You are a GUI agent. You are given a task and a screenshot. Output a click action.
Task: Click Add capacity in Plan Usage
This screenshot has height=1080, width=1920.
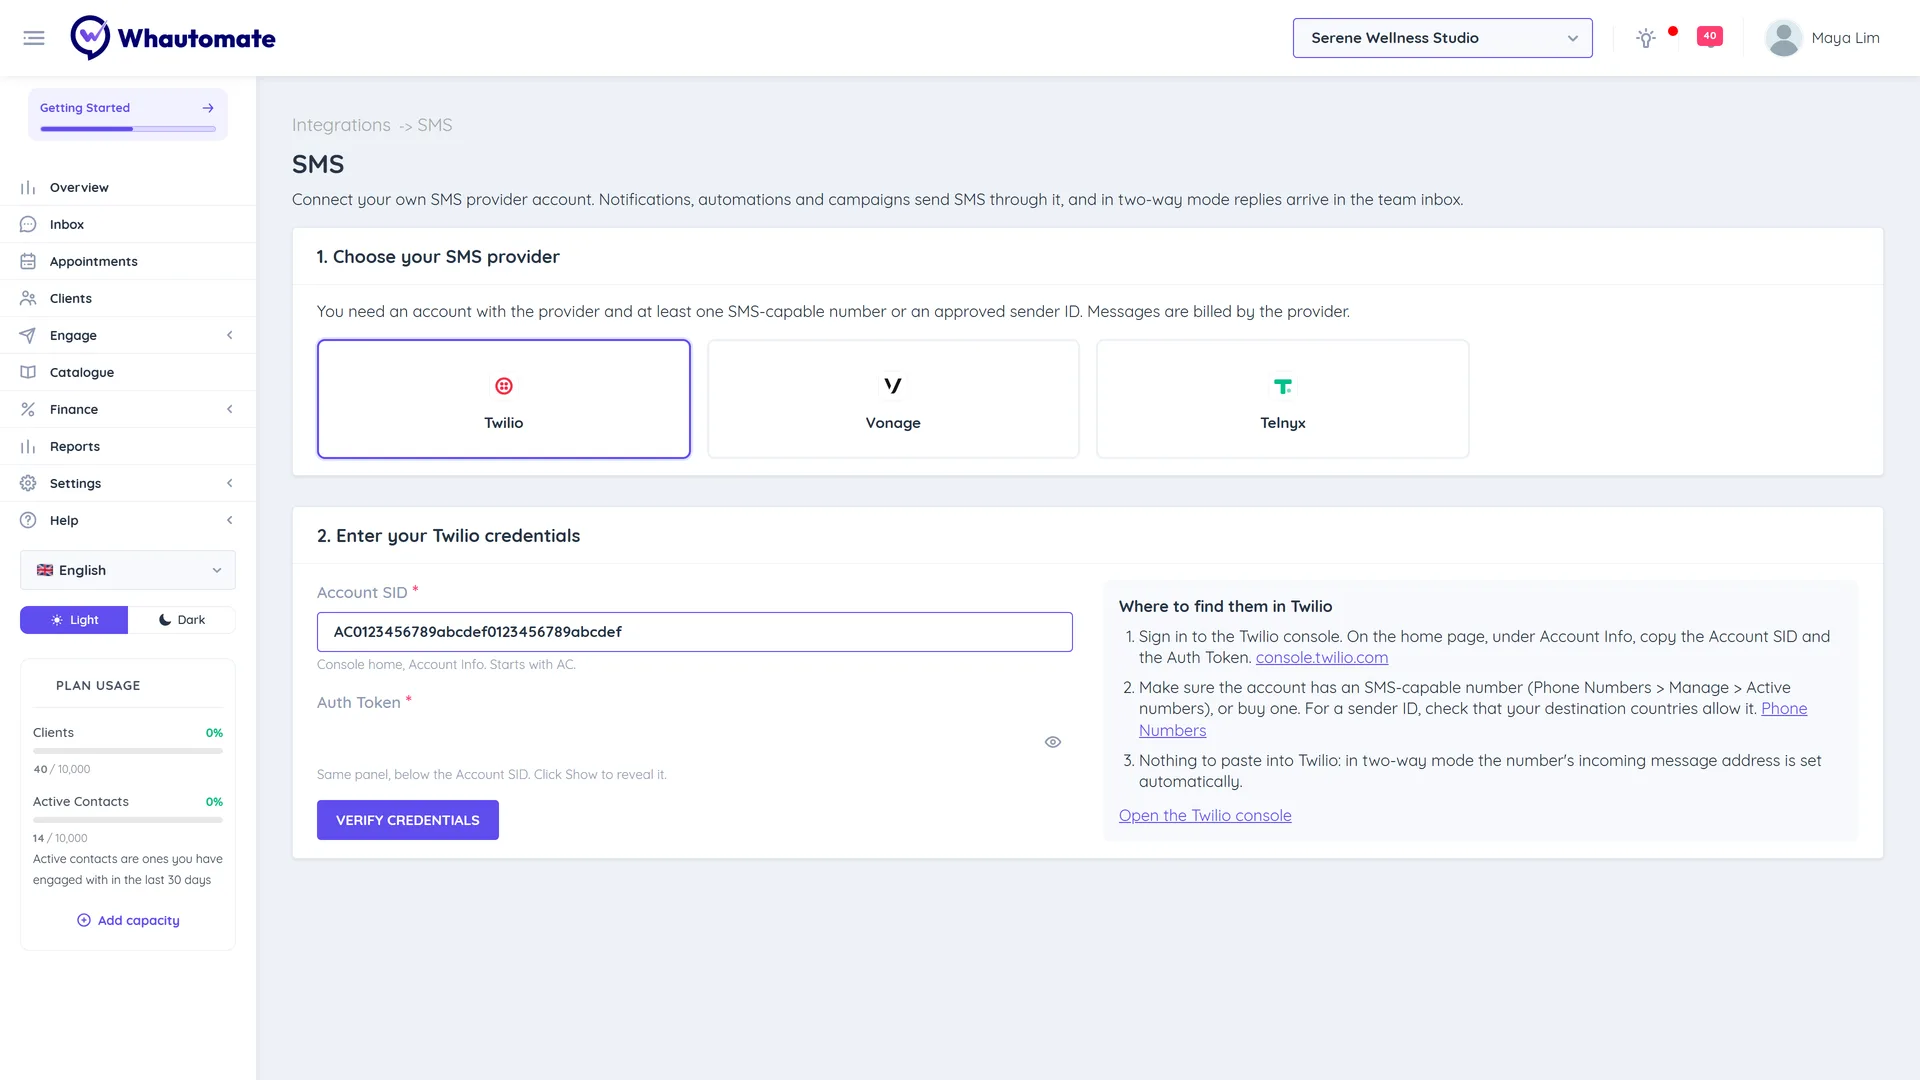coord(128,920)
